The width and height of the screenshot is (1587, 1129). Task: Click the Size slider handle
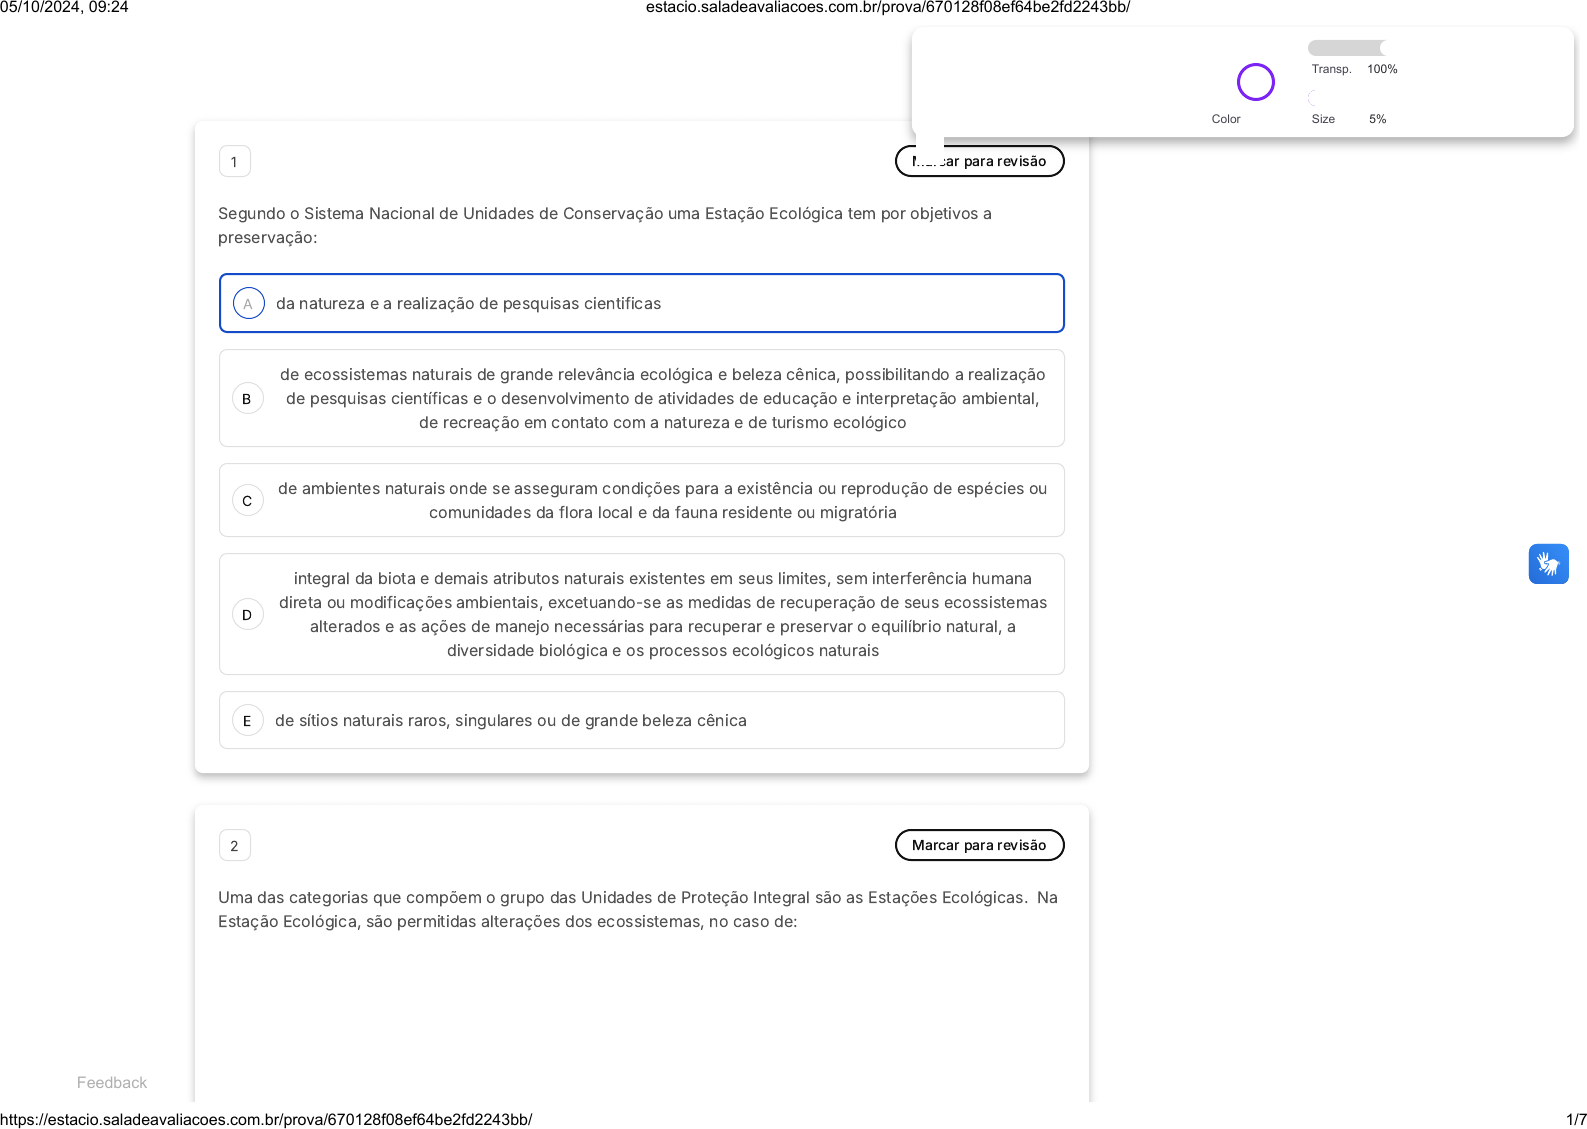click(x=1313, y=98)
